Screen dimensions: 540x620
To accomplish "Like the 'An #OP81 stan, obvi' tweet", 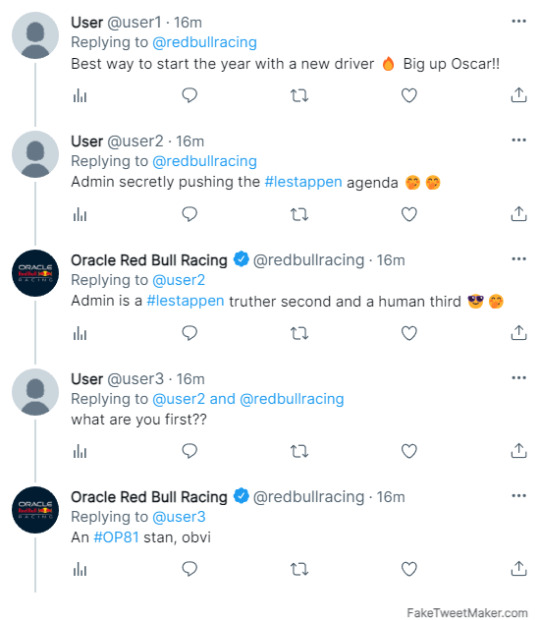I will pos(409,569).
